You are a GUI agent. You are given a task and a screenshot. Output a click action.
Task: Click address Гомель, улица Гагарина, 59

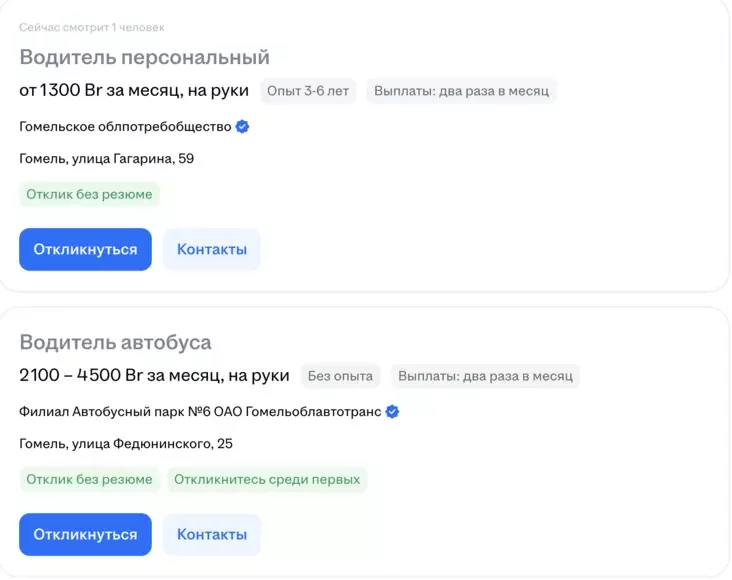point(106,159)
